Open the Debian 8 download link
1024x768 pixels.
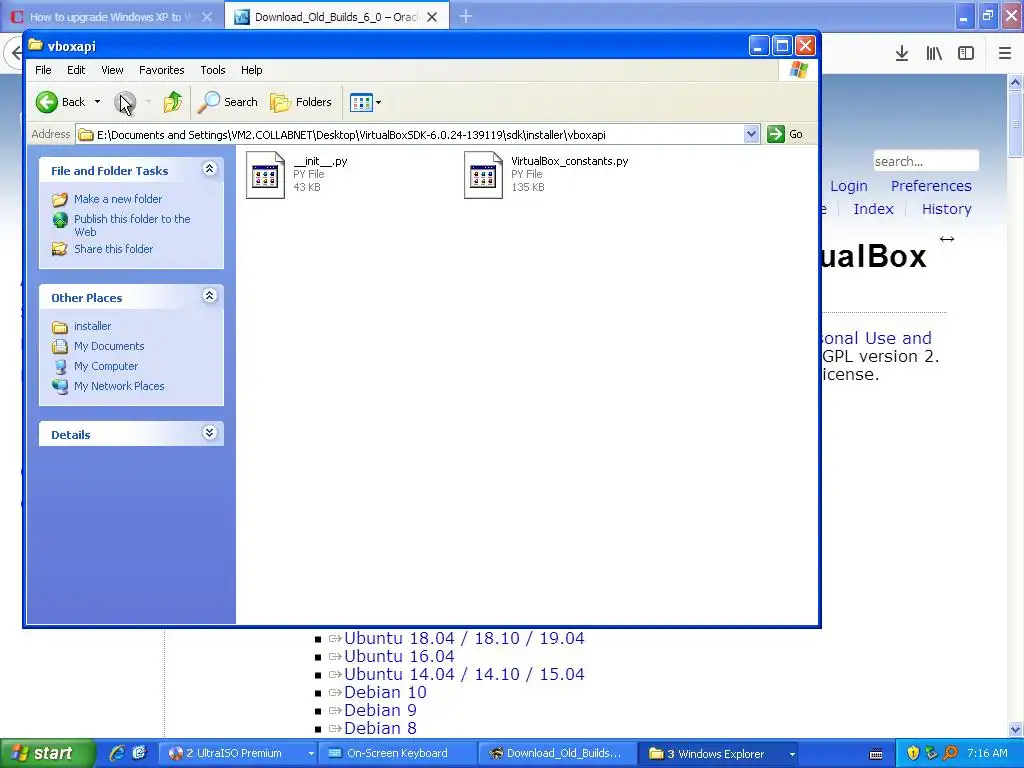tap(380, 728)
